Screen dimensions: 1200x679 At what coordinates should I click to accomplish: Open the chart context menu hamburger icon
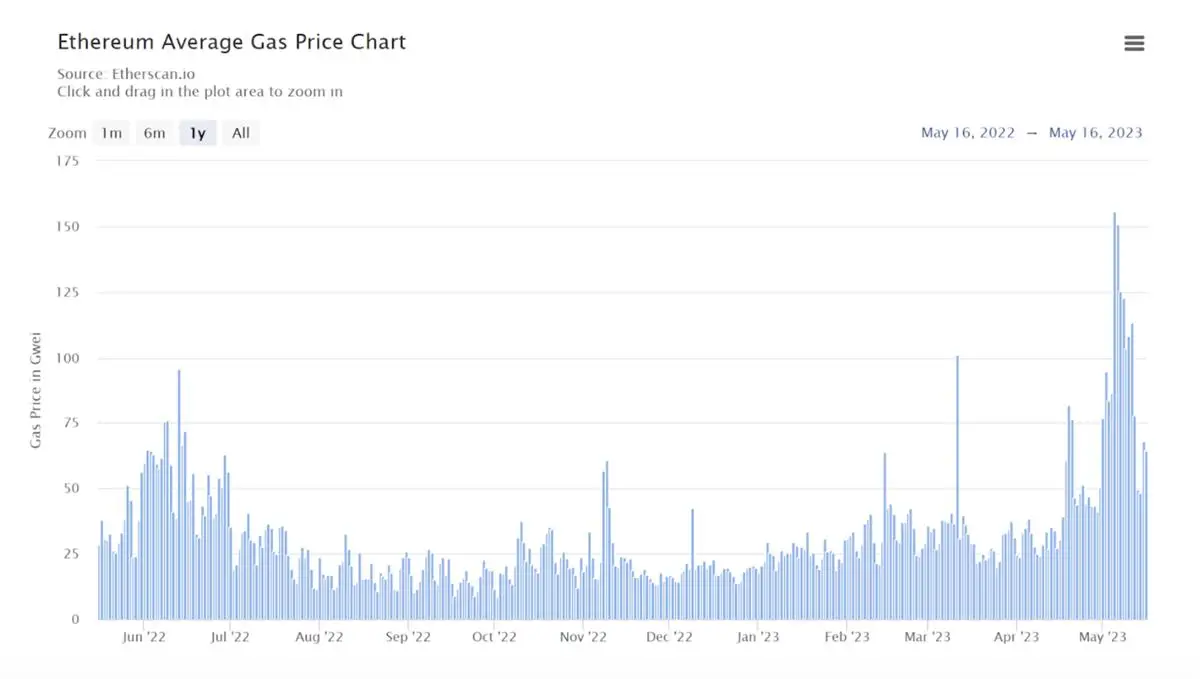pos(1134,43)
